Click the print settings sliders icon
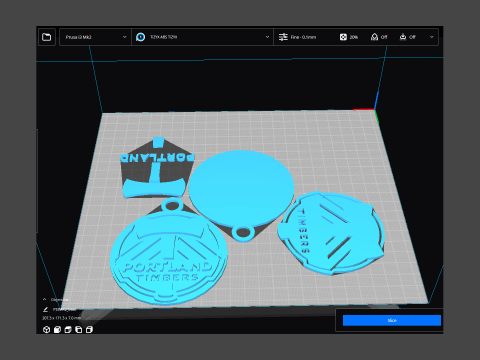The height and width of the screenshot is (360, 480). point(283,37)
